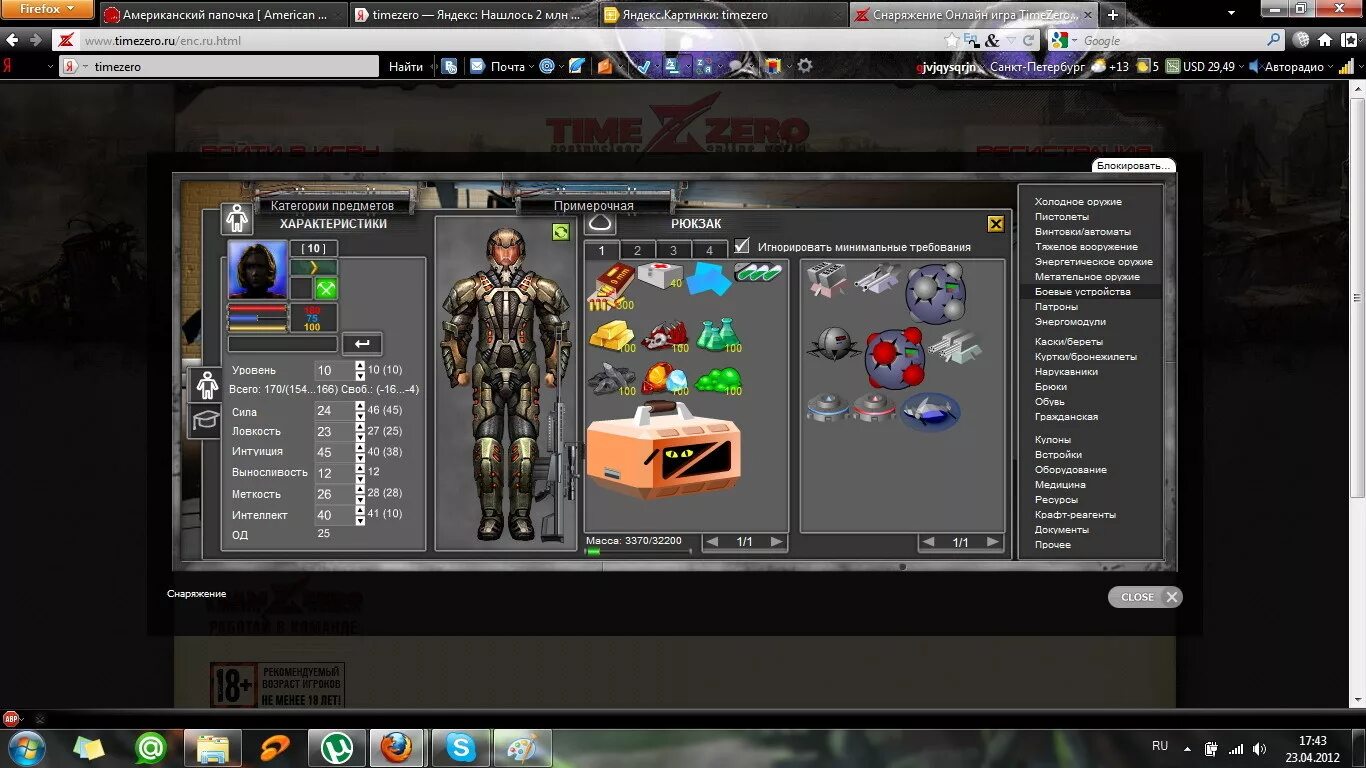Select the large grey spiked mine device
The image size is (1366, 768).
click(x=935, y=294)
